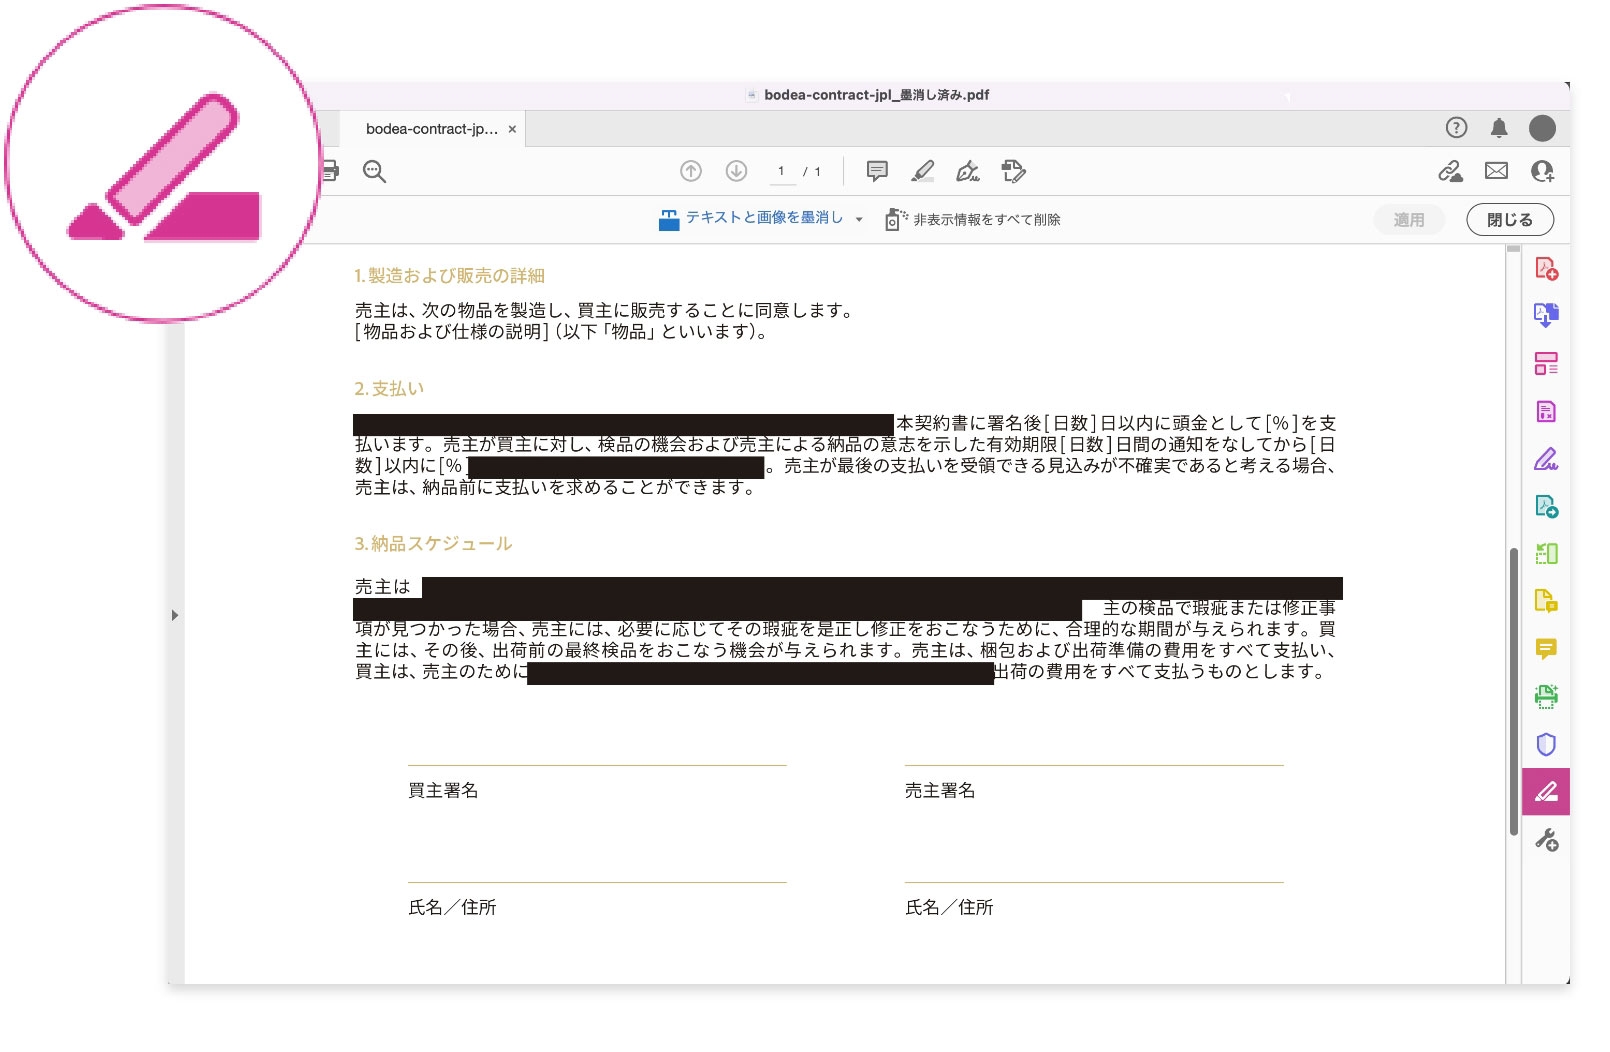
Task: View notifications bell icon
Action: [1499, 127]
